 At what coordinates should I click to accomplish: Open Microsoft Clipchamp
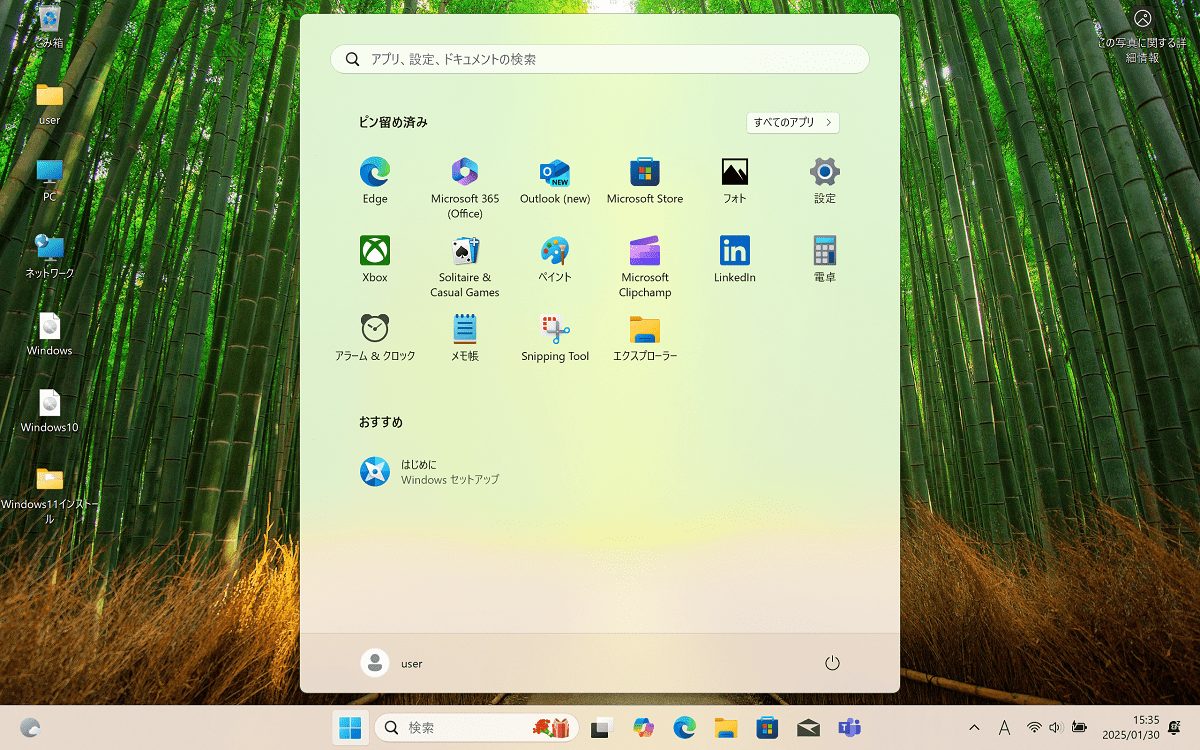click(645, 267)
